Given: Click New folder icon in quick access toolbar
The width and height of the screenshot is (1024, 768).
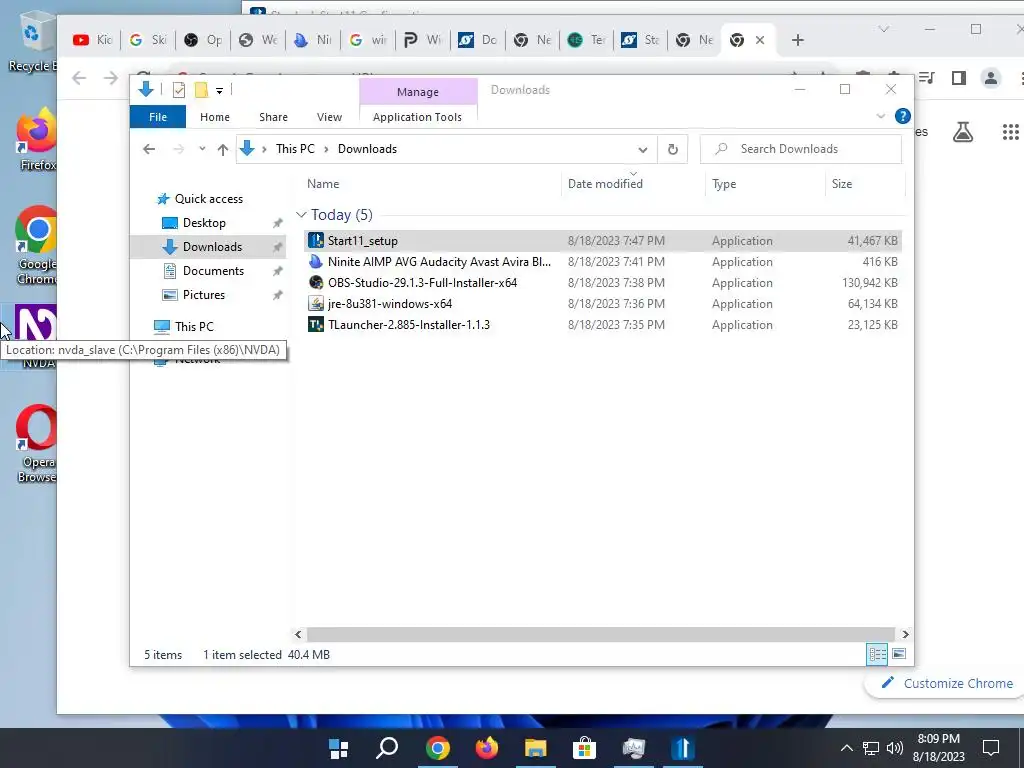Looking at the screenshot, I should click(x=201, y=90).
